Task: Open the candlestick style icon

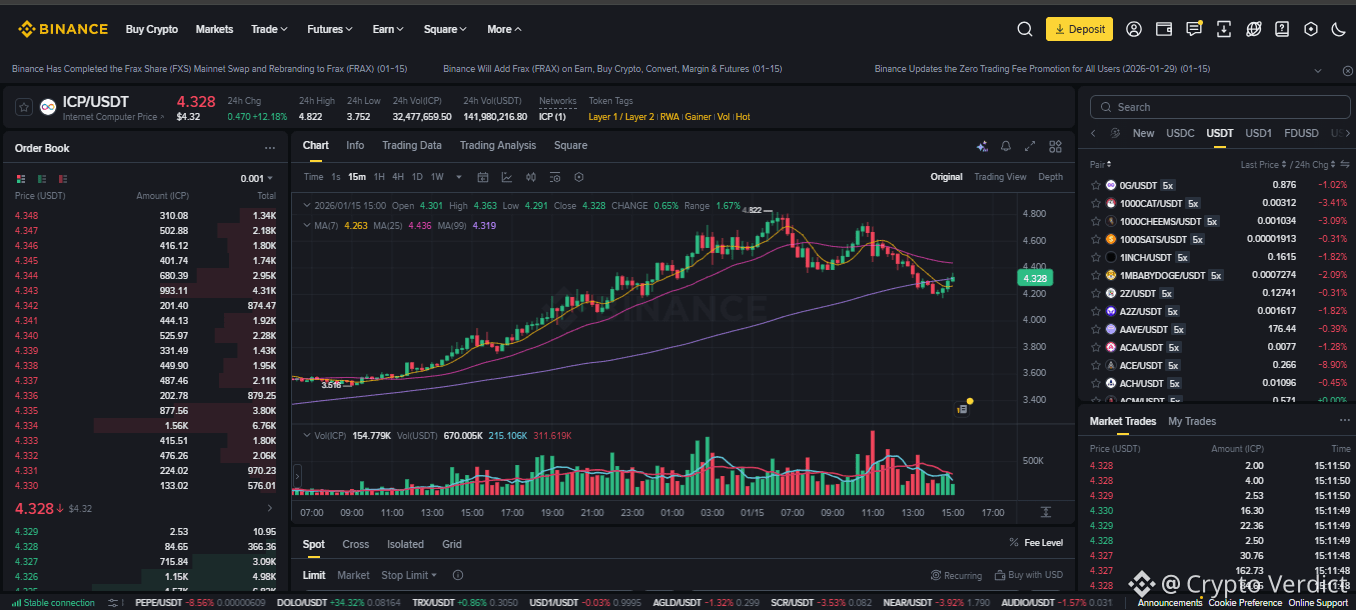Action: (531, 177)
